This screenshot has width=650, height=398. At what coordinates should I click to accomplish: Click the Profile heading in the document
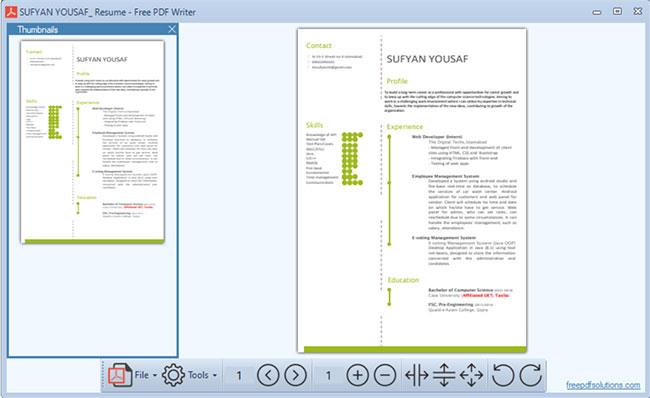(397, 81)
